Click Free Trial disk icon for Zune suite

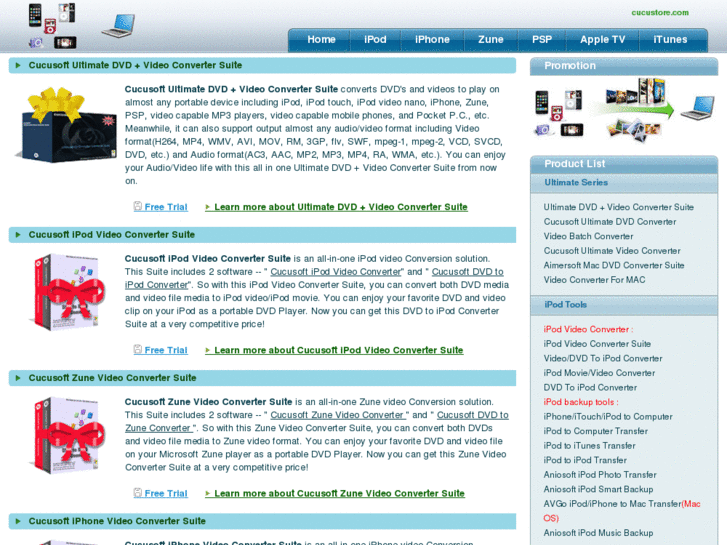[138, 493]
